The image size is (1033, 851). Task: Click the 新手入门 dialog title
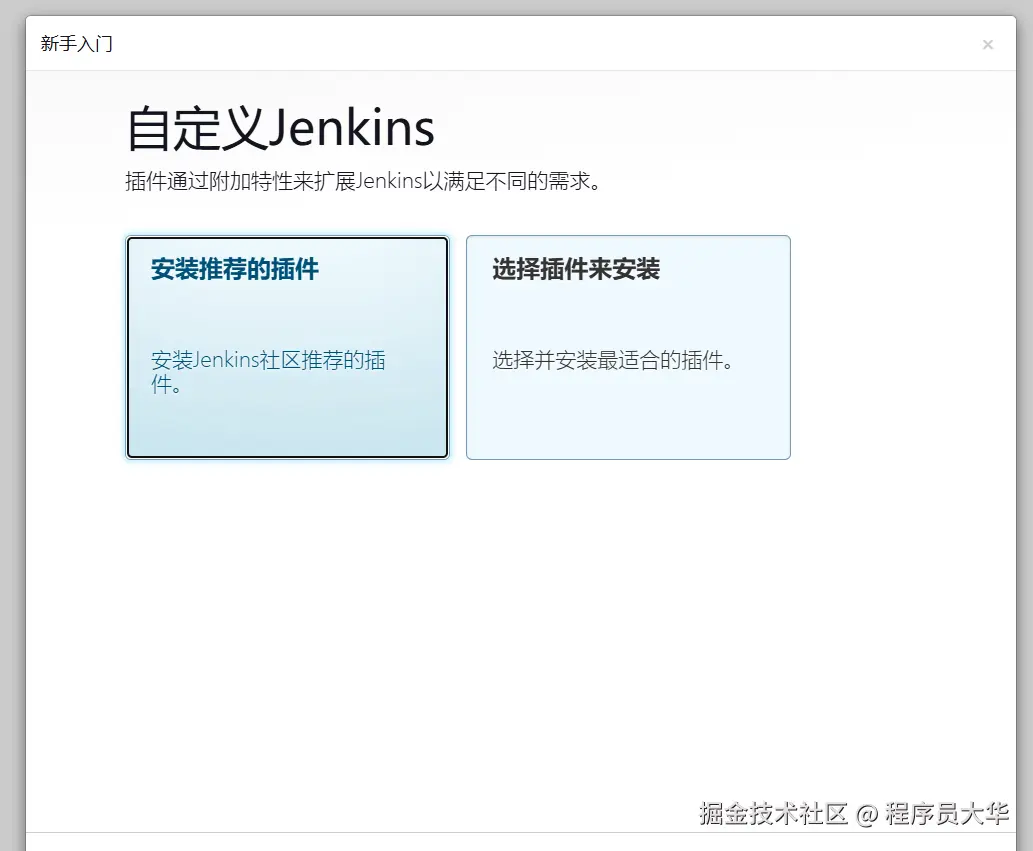[76, 43]
